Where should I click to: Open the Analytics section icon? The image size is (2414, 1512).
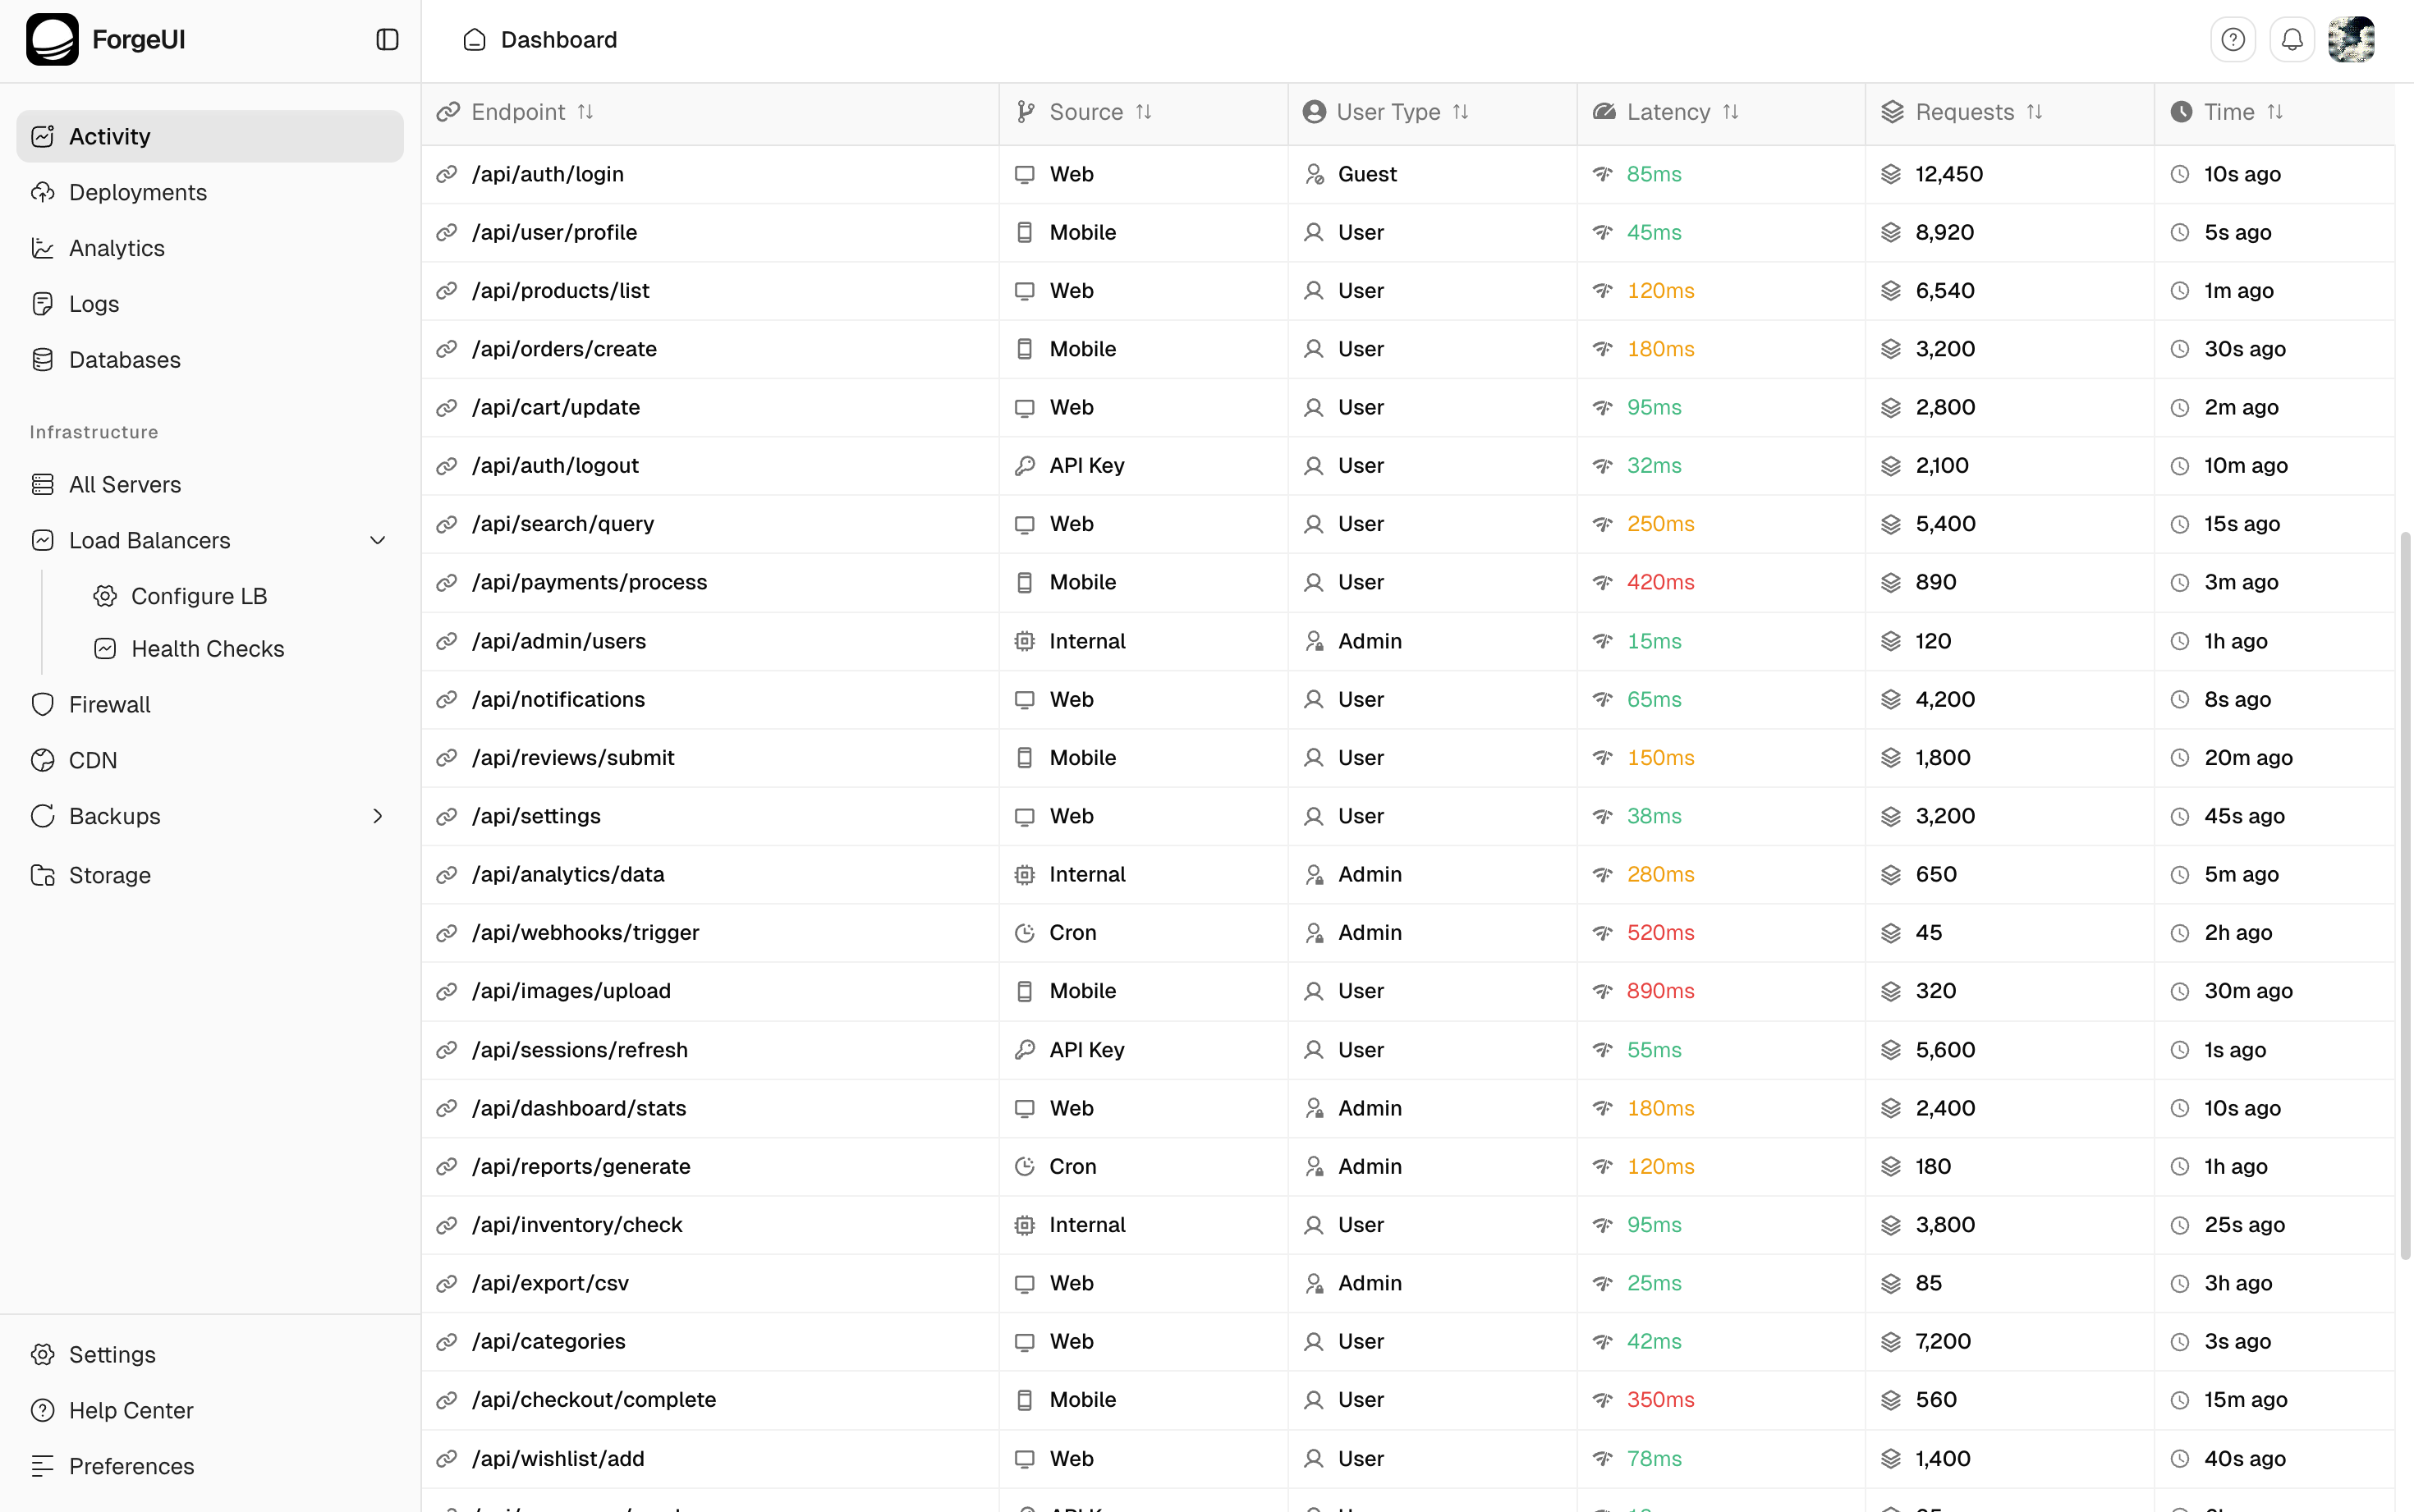[x=43, y=247]
